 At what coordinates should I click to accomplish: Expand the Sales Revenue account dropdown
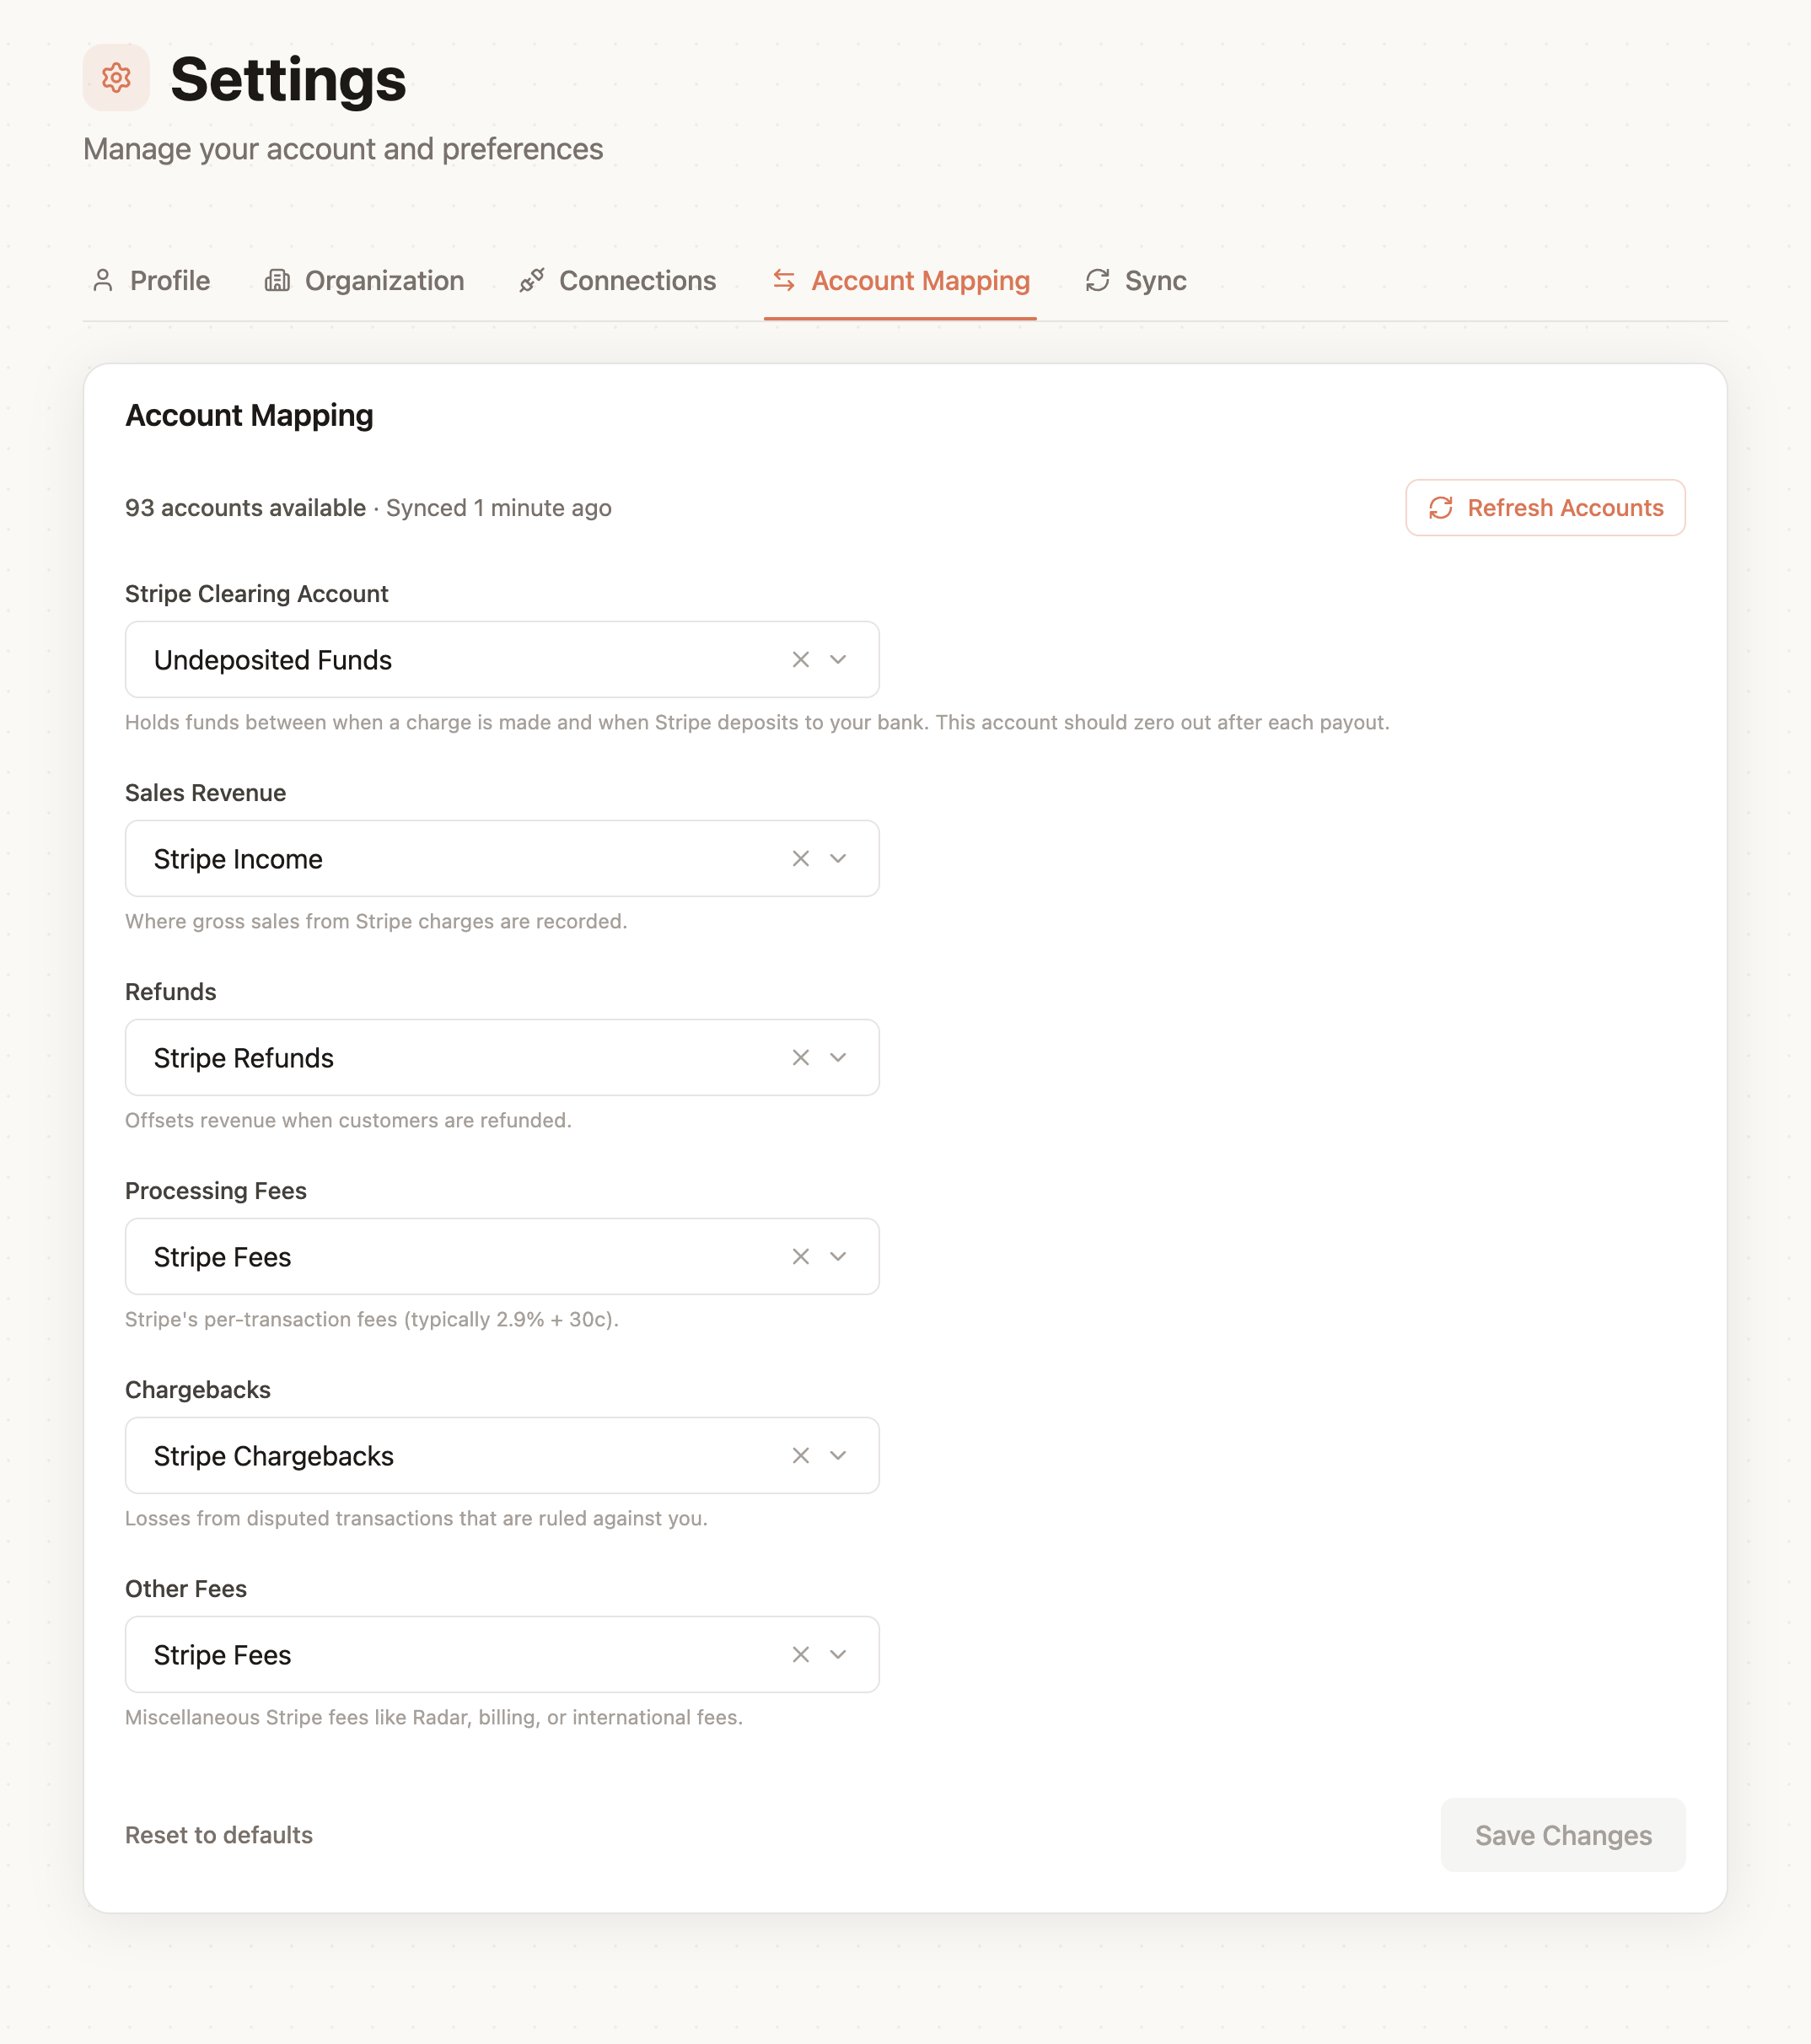point(839,858)
